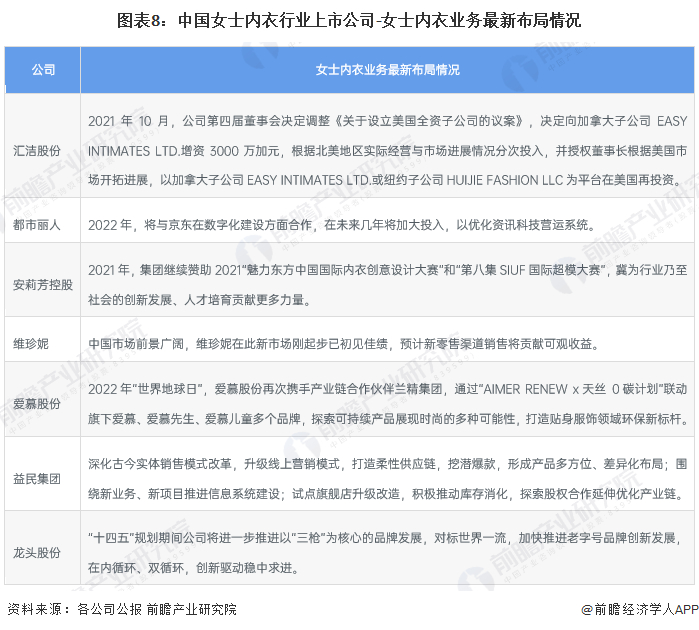
Task: Click the 在内循环、双循环 line
Action: [193, 568]
